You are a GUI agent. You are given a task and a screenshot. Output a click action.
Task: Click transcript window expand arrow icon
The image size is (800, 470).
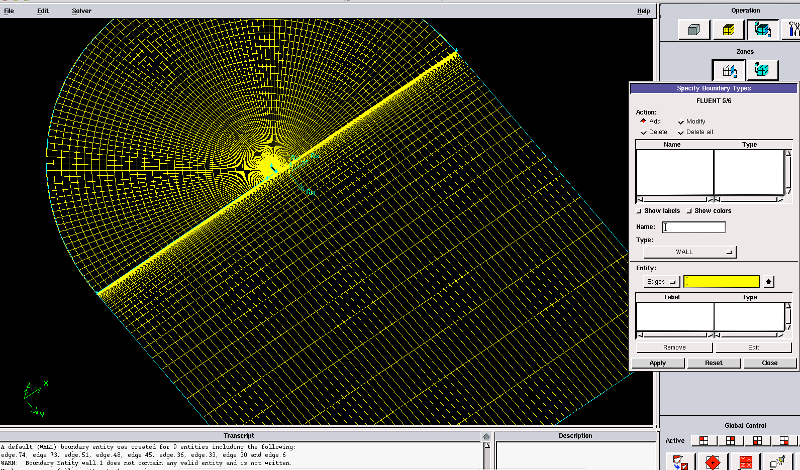point(486,436)
